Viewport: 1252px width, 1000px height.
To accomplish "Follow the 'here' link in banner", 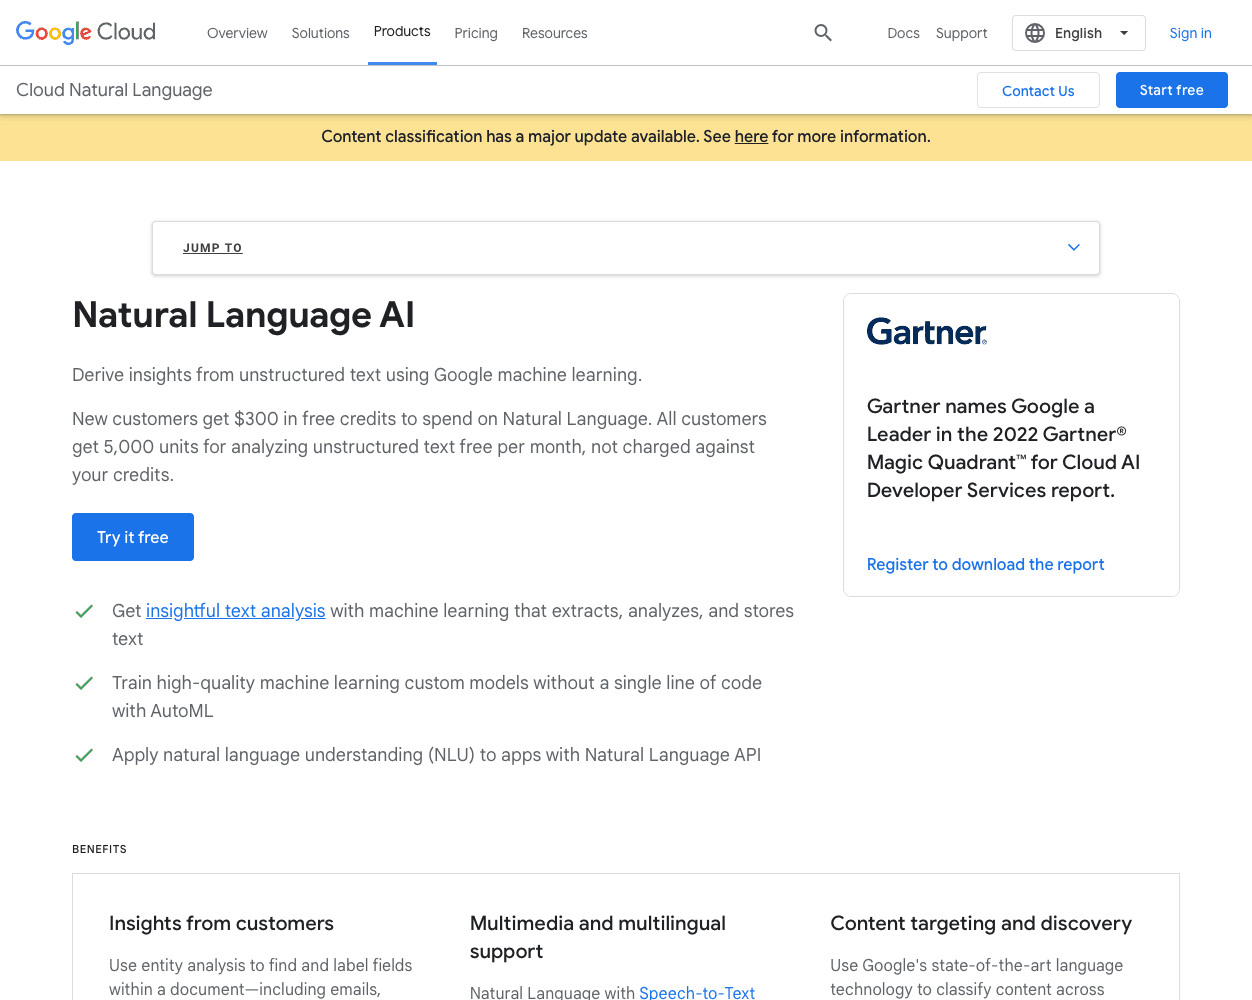I will tap(751, 136).
